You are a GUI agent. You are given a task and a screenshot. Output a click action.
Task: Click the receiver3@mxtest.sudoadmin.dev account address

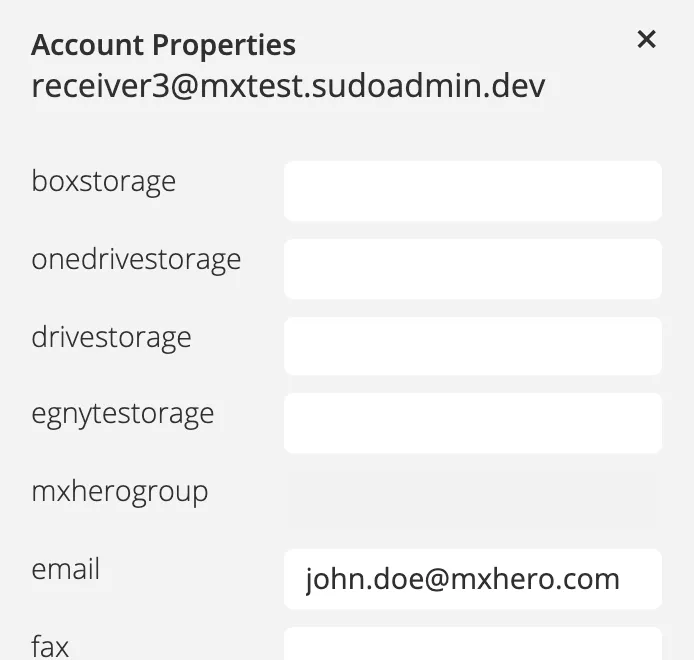tap(288, 86)
